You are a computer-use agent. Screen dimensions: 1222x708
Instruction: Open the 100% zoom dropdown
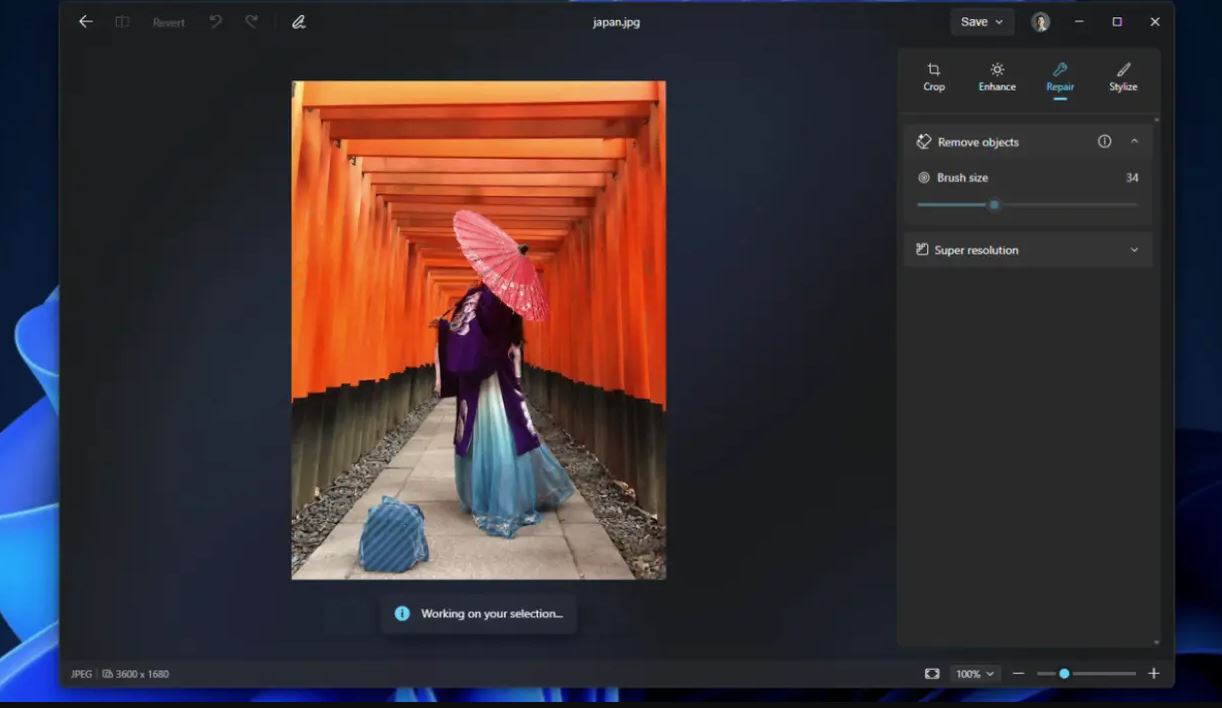point(976,674)
